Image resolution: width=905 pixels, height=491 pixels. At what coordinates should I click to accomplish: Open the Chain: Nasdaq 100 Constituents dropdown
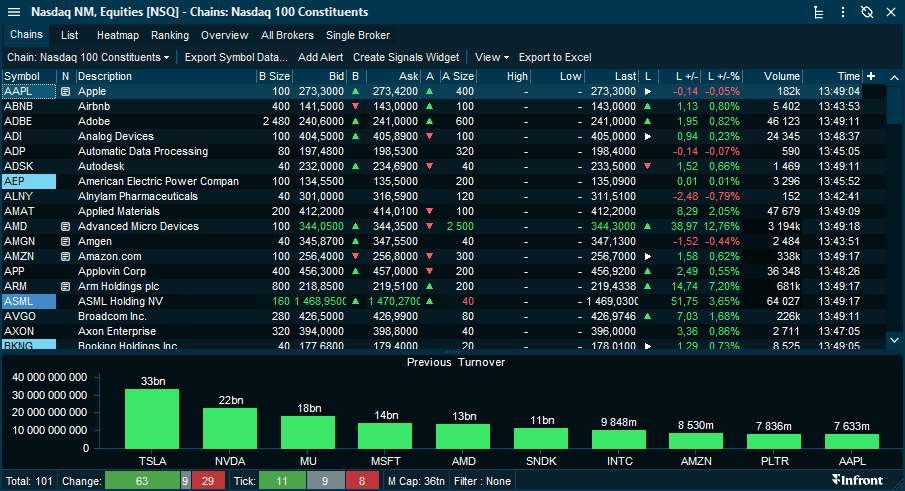click(x=88, y=57)
